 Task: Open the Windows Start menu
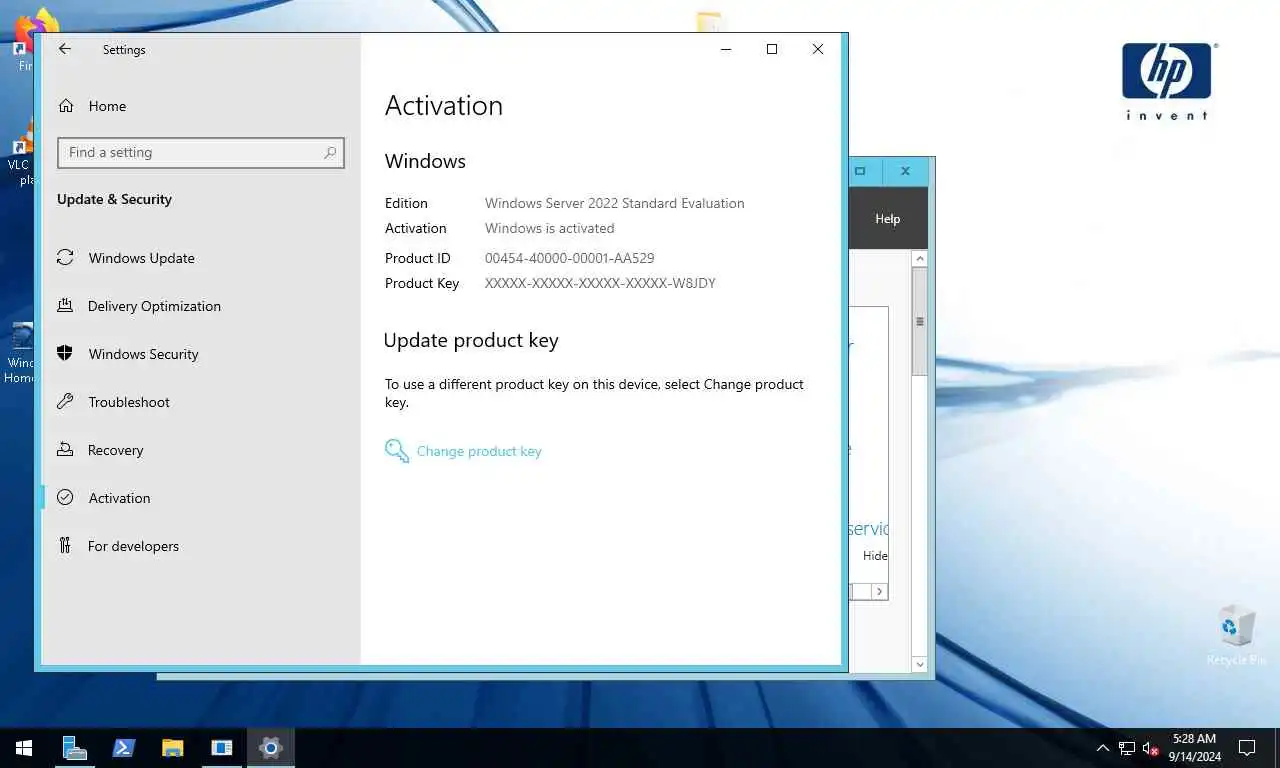tap(24, 748)
